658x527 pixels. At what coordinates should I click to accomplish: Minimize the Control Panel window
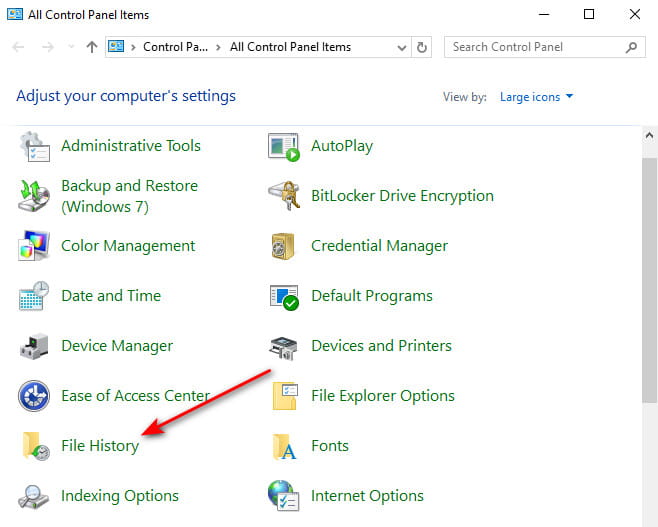[544, 14]
